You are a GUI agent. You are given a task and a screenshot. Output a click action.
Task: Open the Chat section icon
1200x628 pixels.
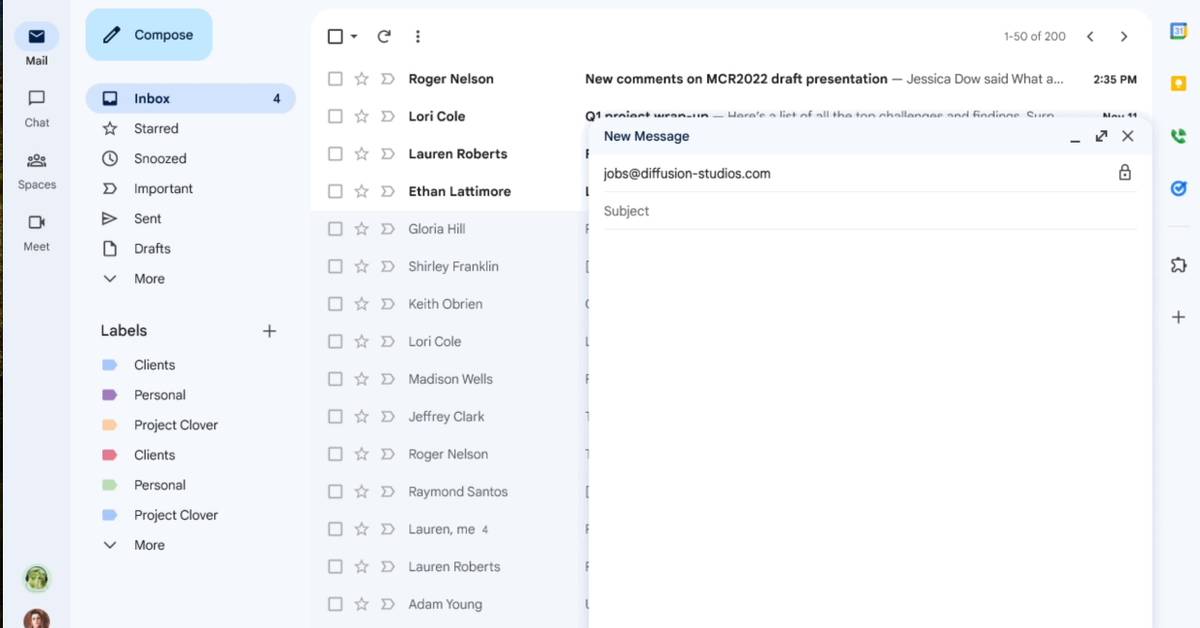tap(37, 99)
